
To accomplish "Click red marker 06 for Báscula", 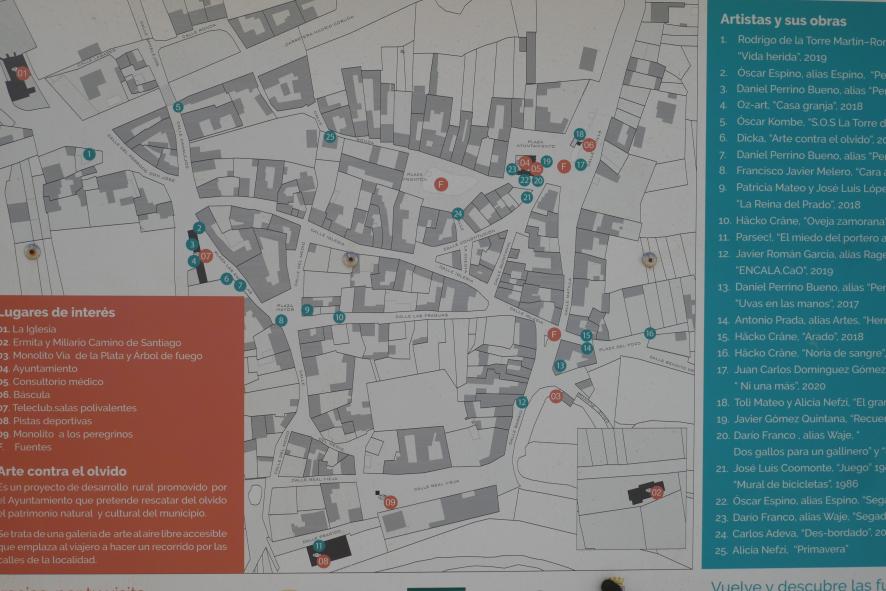I will (x=589, y=145).
